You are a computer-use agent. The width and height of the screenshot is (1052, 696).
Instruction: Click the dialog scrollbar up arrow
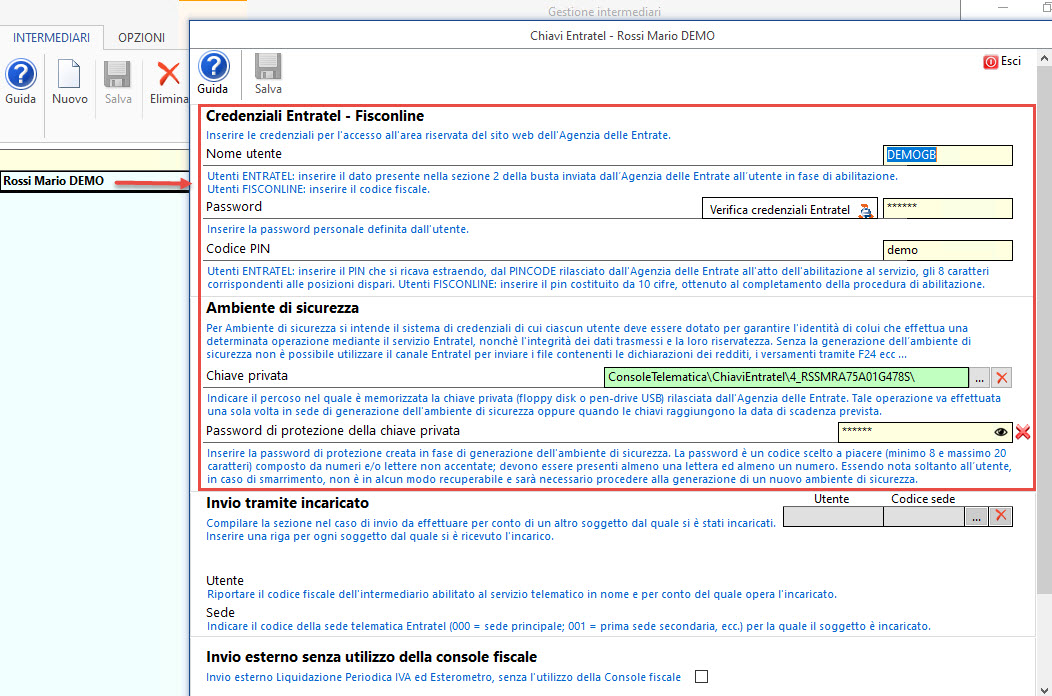coord(1044,59)
